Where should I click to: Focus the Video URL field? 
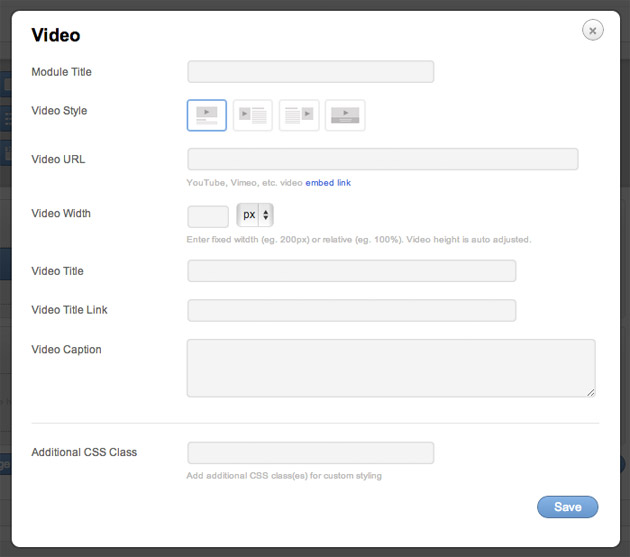[383, 159]
